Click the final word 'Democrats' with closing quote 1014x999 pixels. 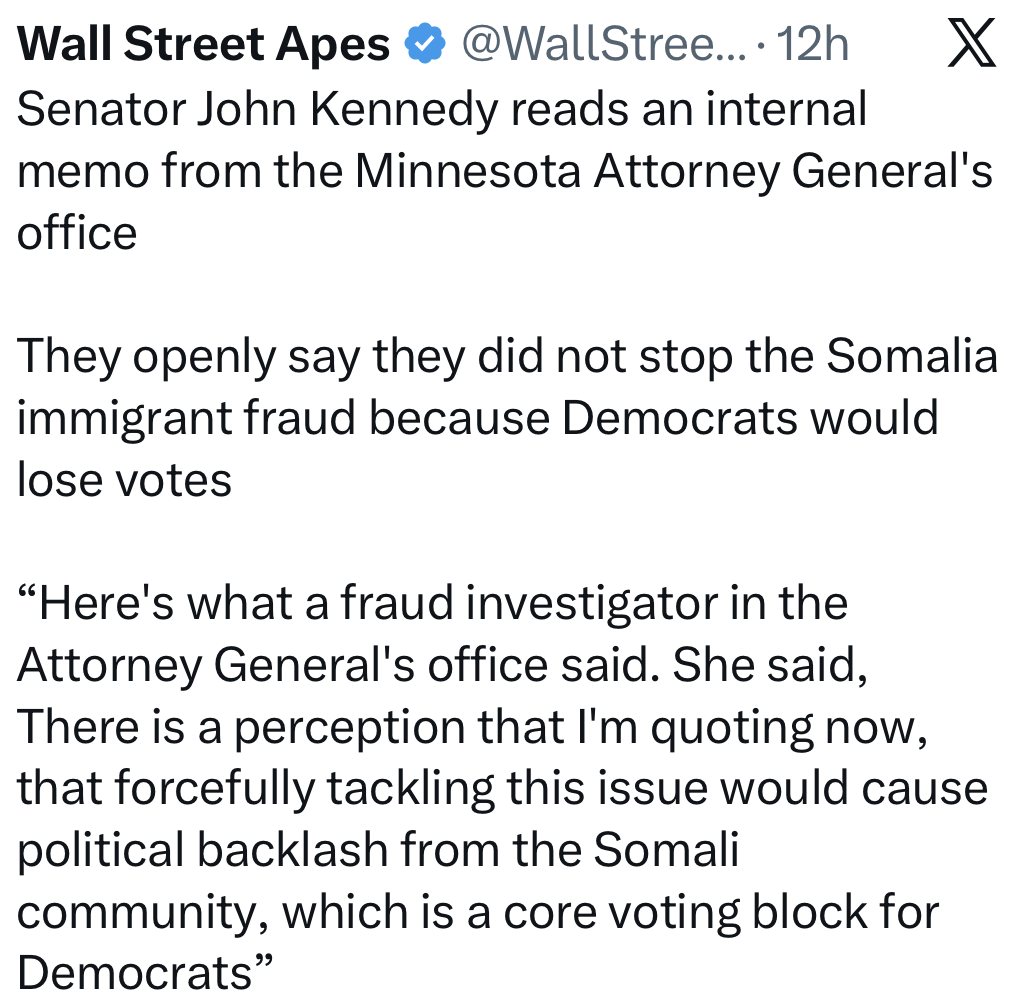[145, 974]
